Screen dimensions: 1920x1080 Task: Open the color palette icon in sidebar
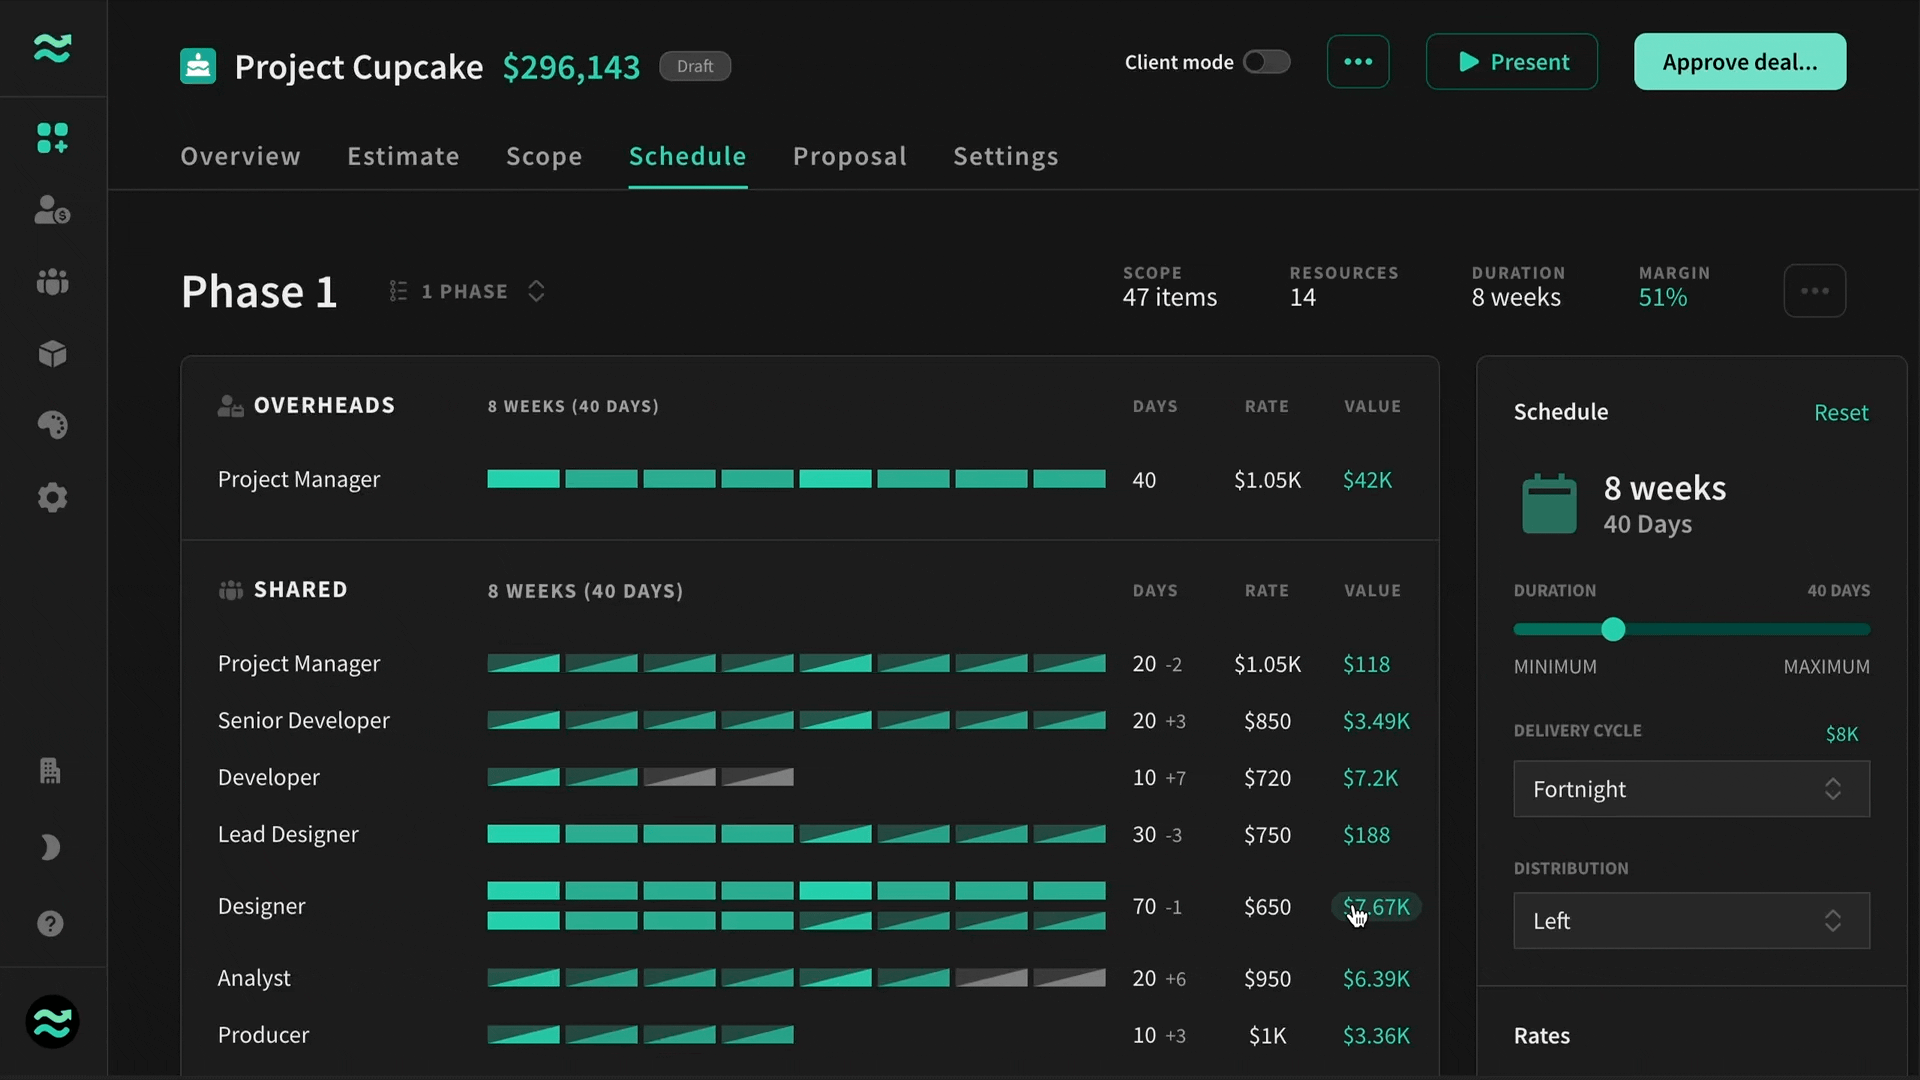[52, 425]
